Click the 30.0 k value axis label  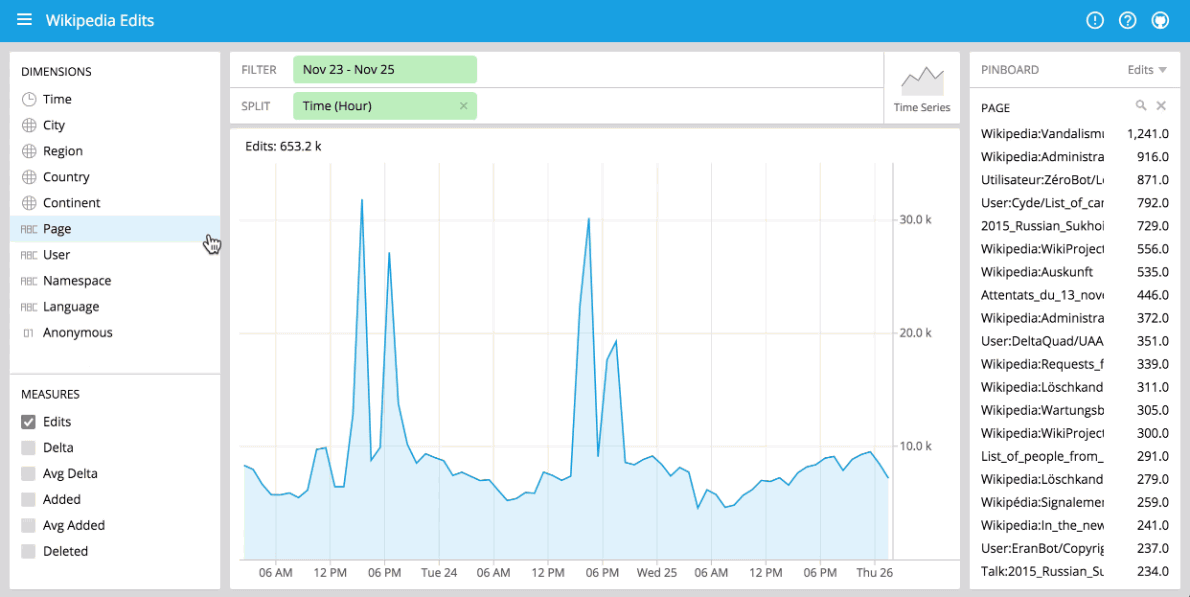pyautogui.click(x=915, y=219)
